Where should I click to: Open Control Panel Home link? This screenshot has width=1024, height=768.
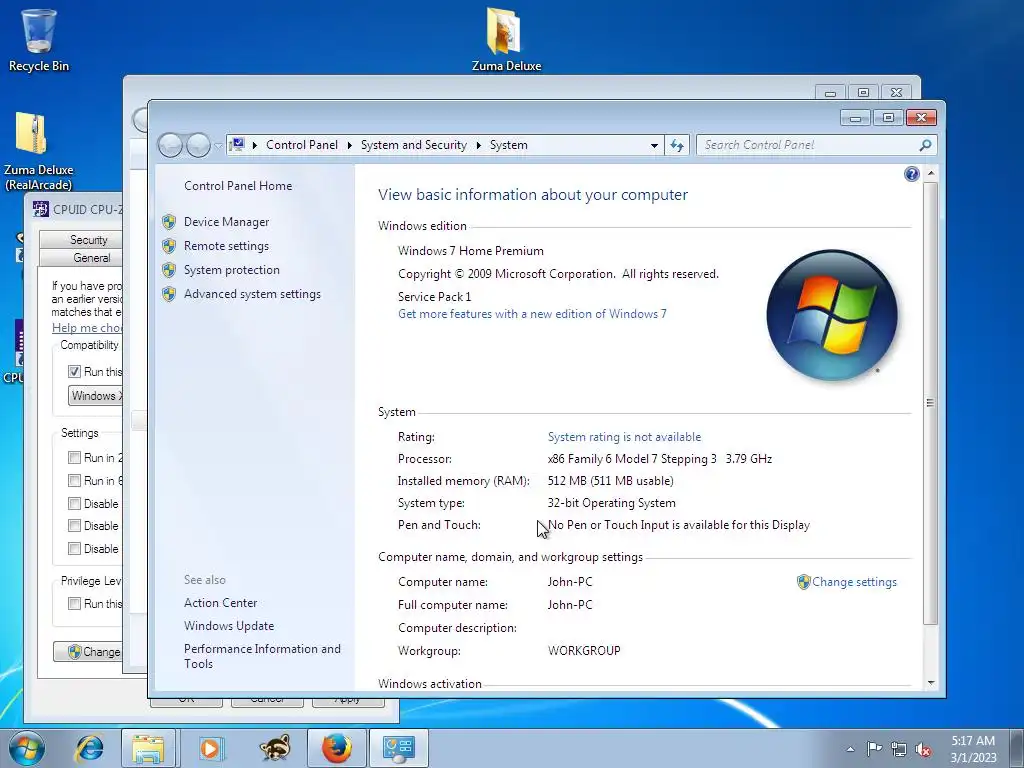click(238, 185)
